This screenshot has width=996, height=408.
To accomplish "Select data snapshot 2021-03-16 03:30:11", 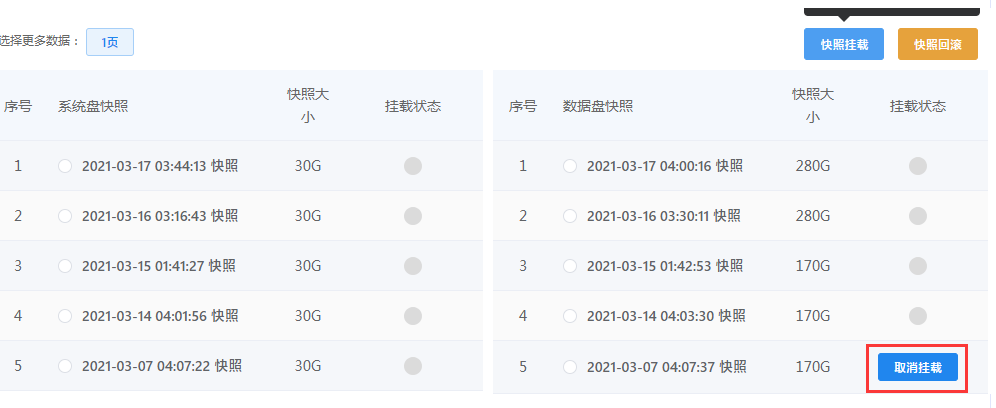I will pos(570,216).
